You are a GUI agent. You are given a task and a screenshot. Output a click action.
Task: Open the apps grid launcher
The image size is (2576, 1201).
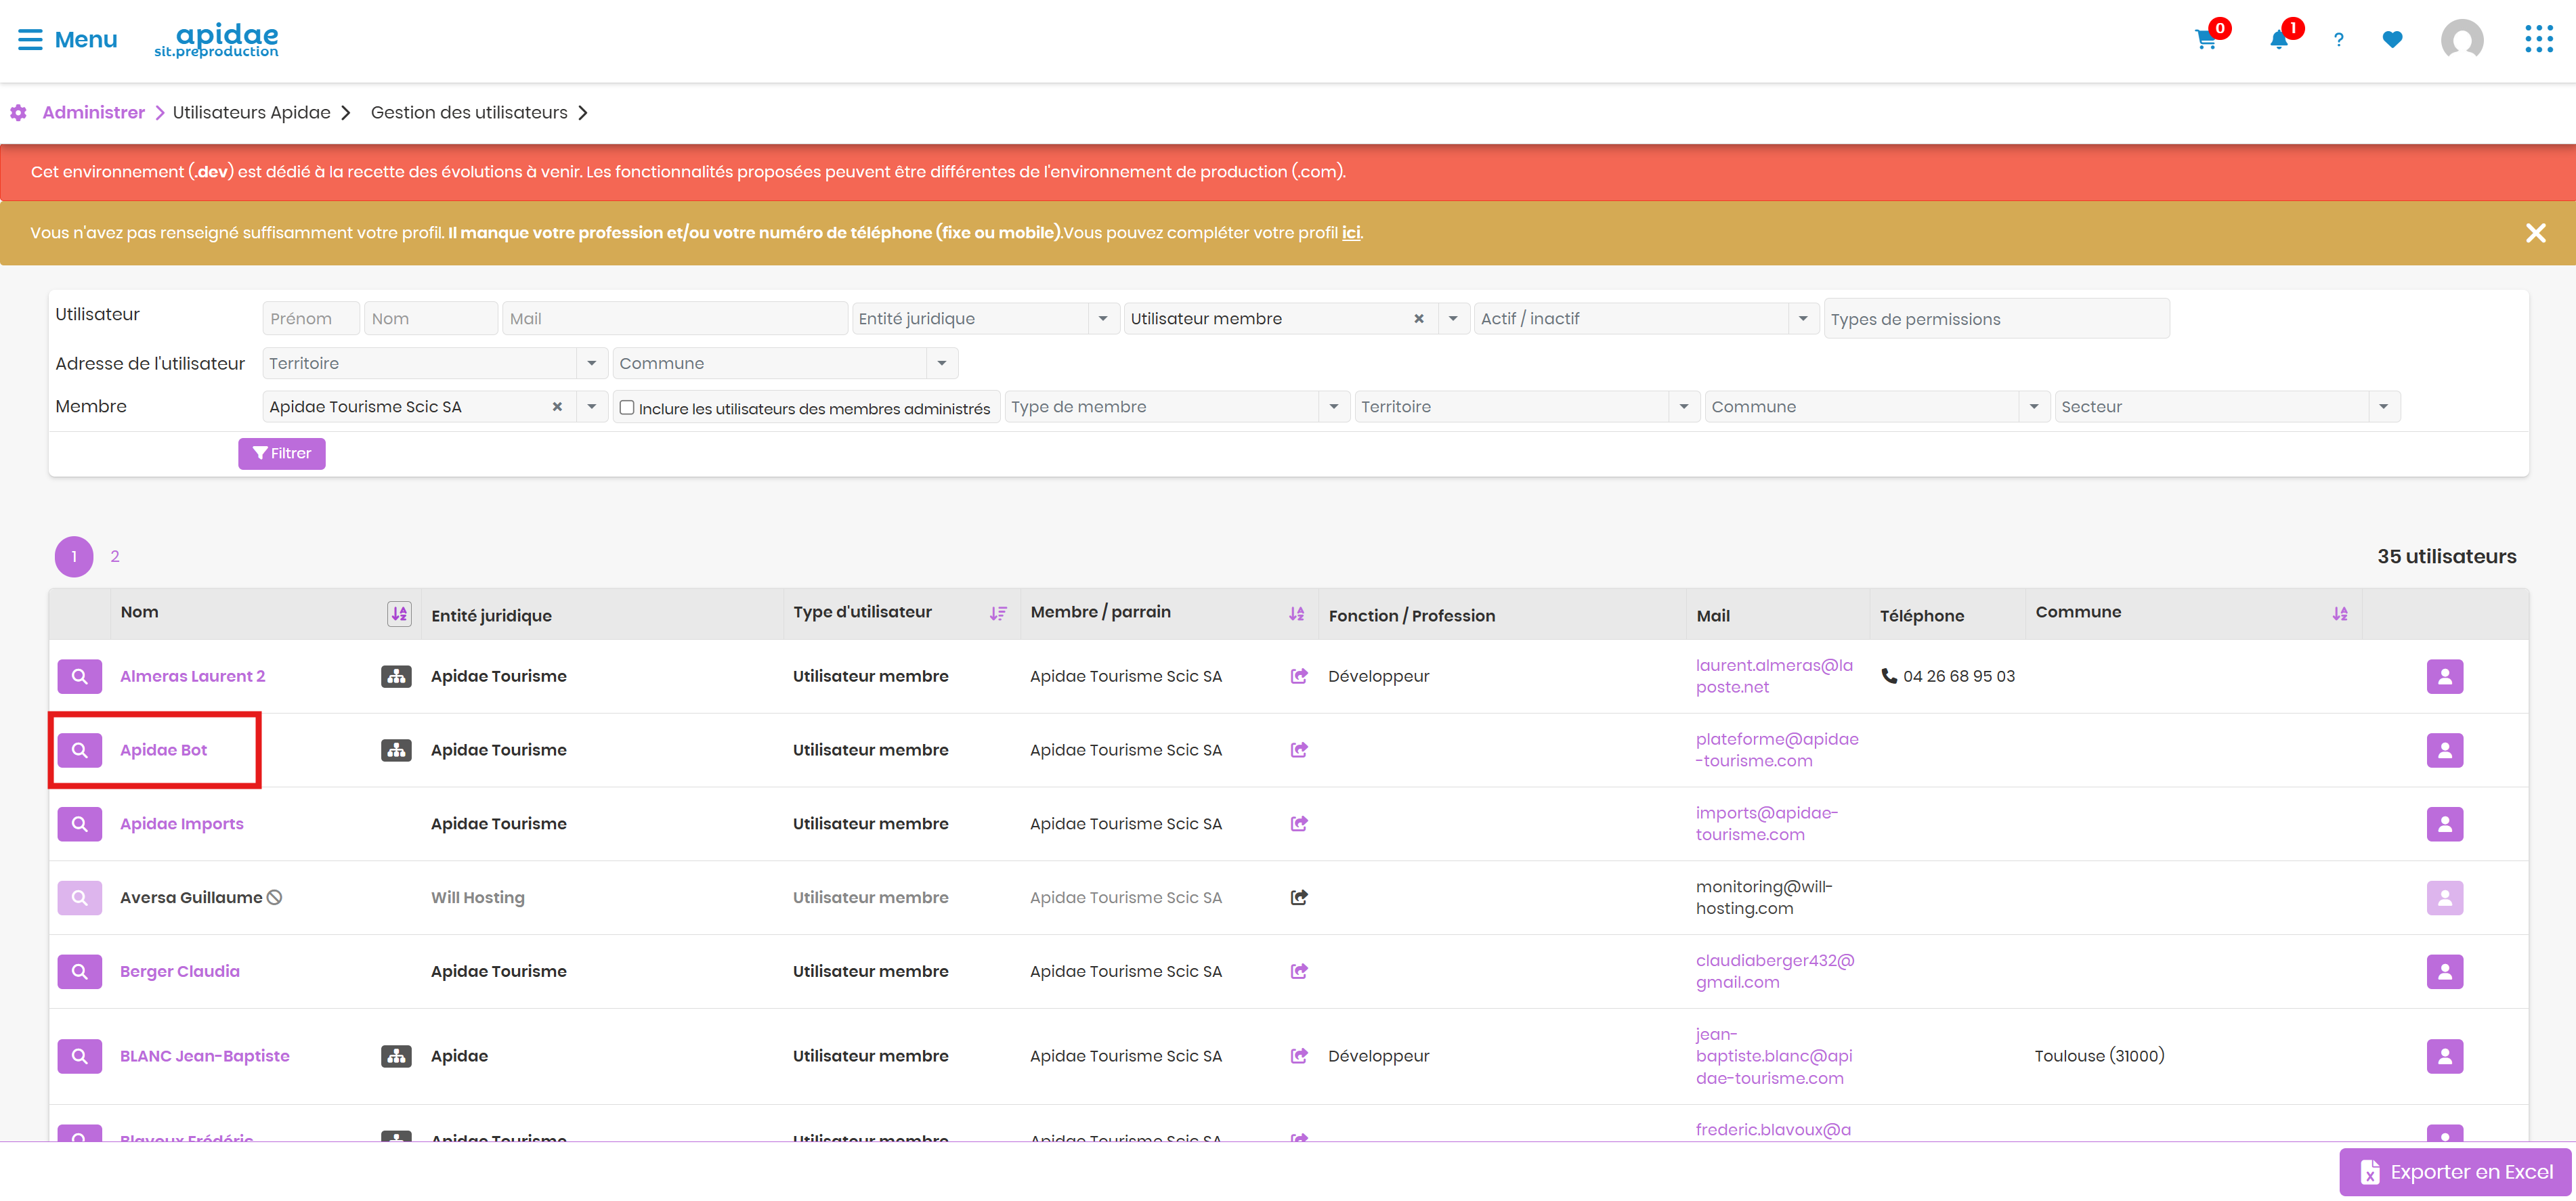2538,39
